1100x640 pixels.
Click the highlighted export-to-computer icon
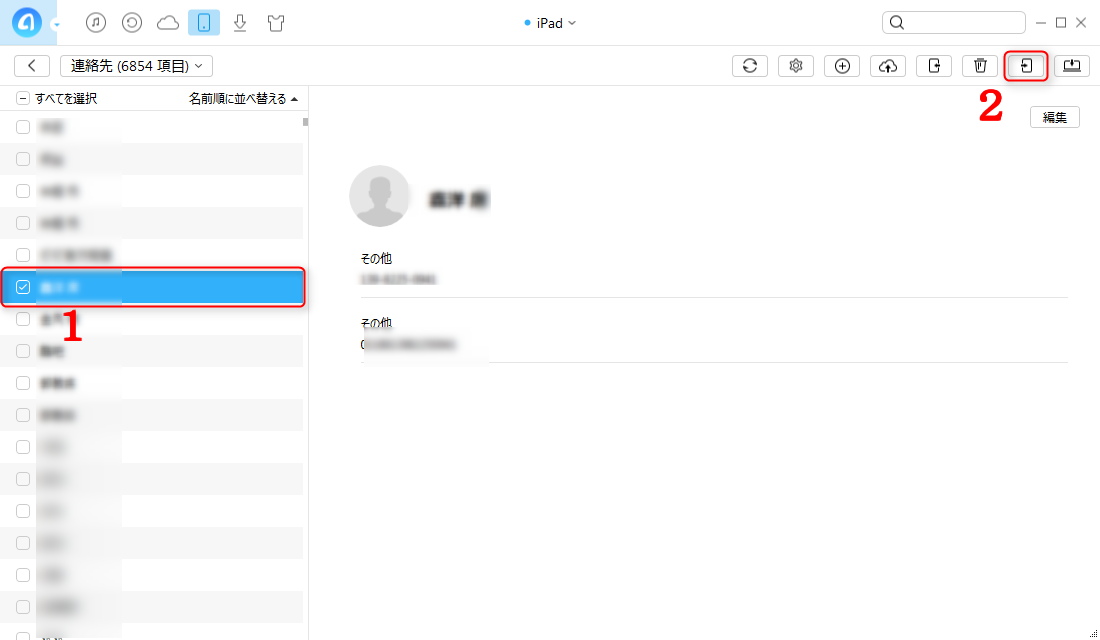(1026, 65)
